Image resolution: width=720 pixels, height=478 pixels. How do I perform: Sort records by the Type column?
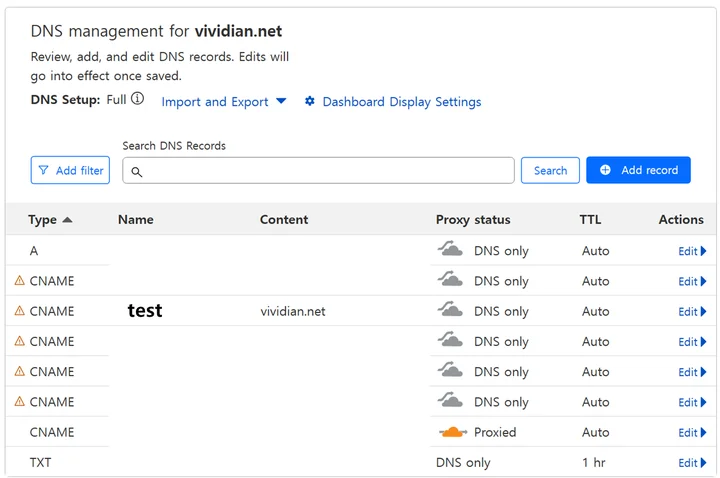click(50, 220)
